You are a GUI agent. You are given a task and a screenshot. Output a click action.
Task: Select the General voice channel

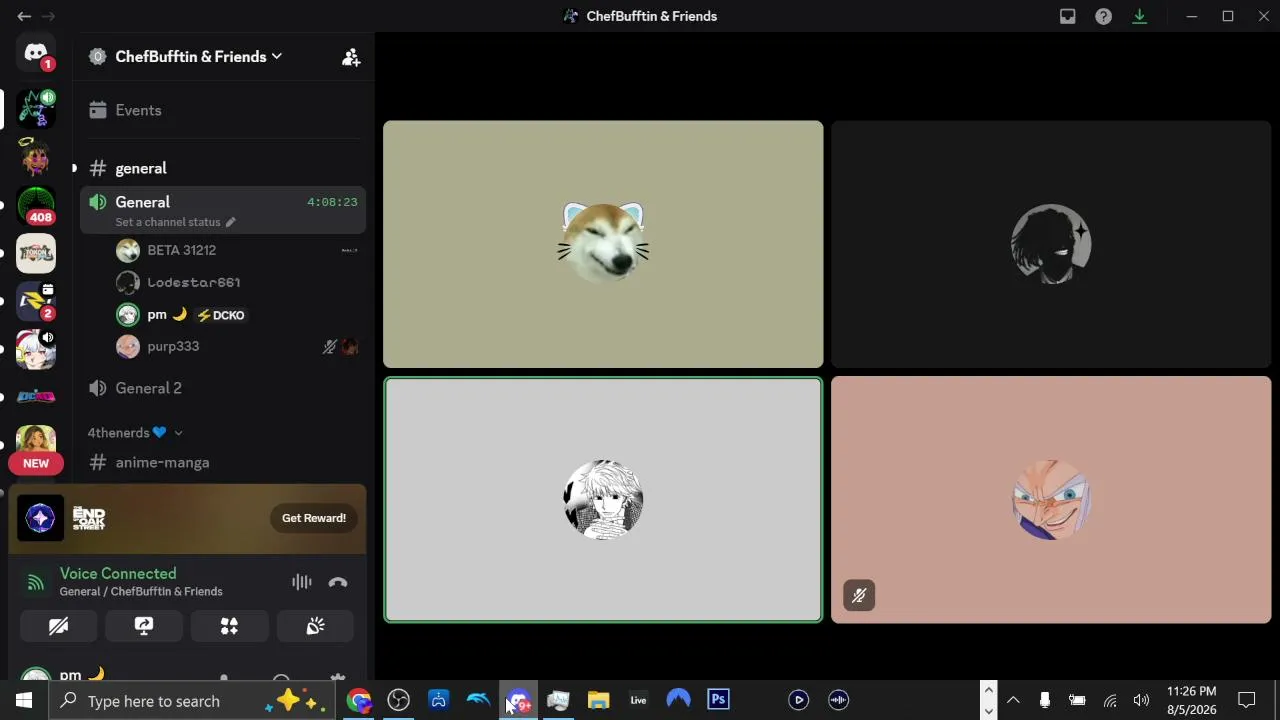(x=222, y=210)
